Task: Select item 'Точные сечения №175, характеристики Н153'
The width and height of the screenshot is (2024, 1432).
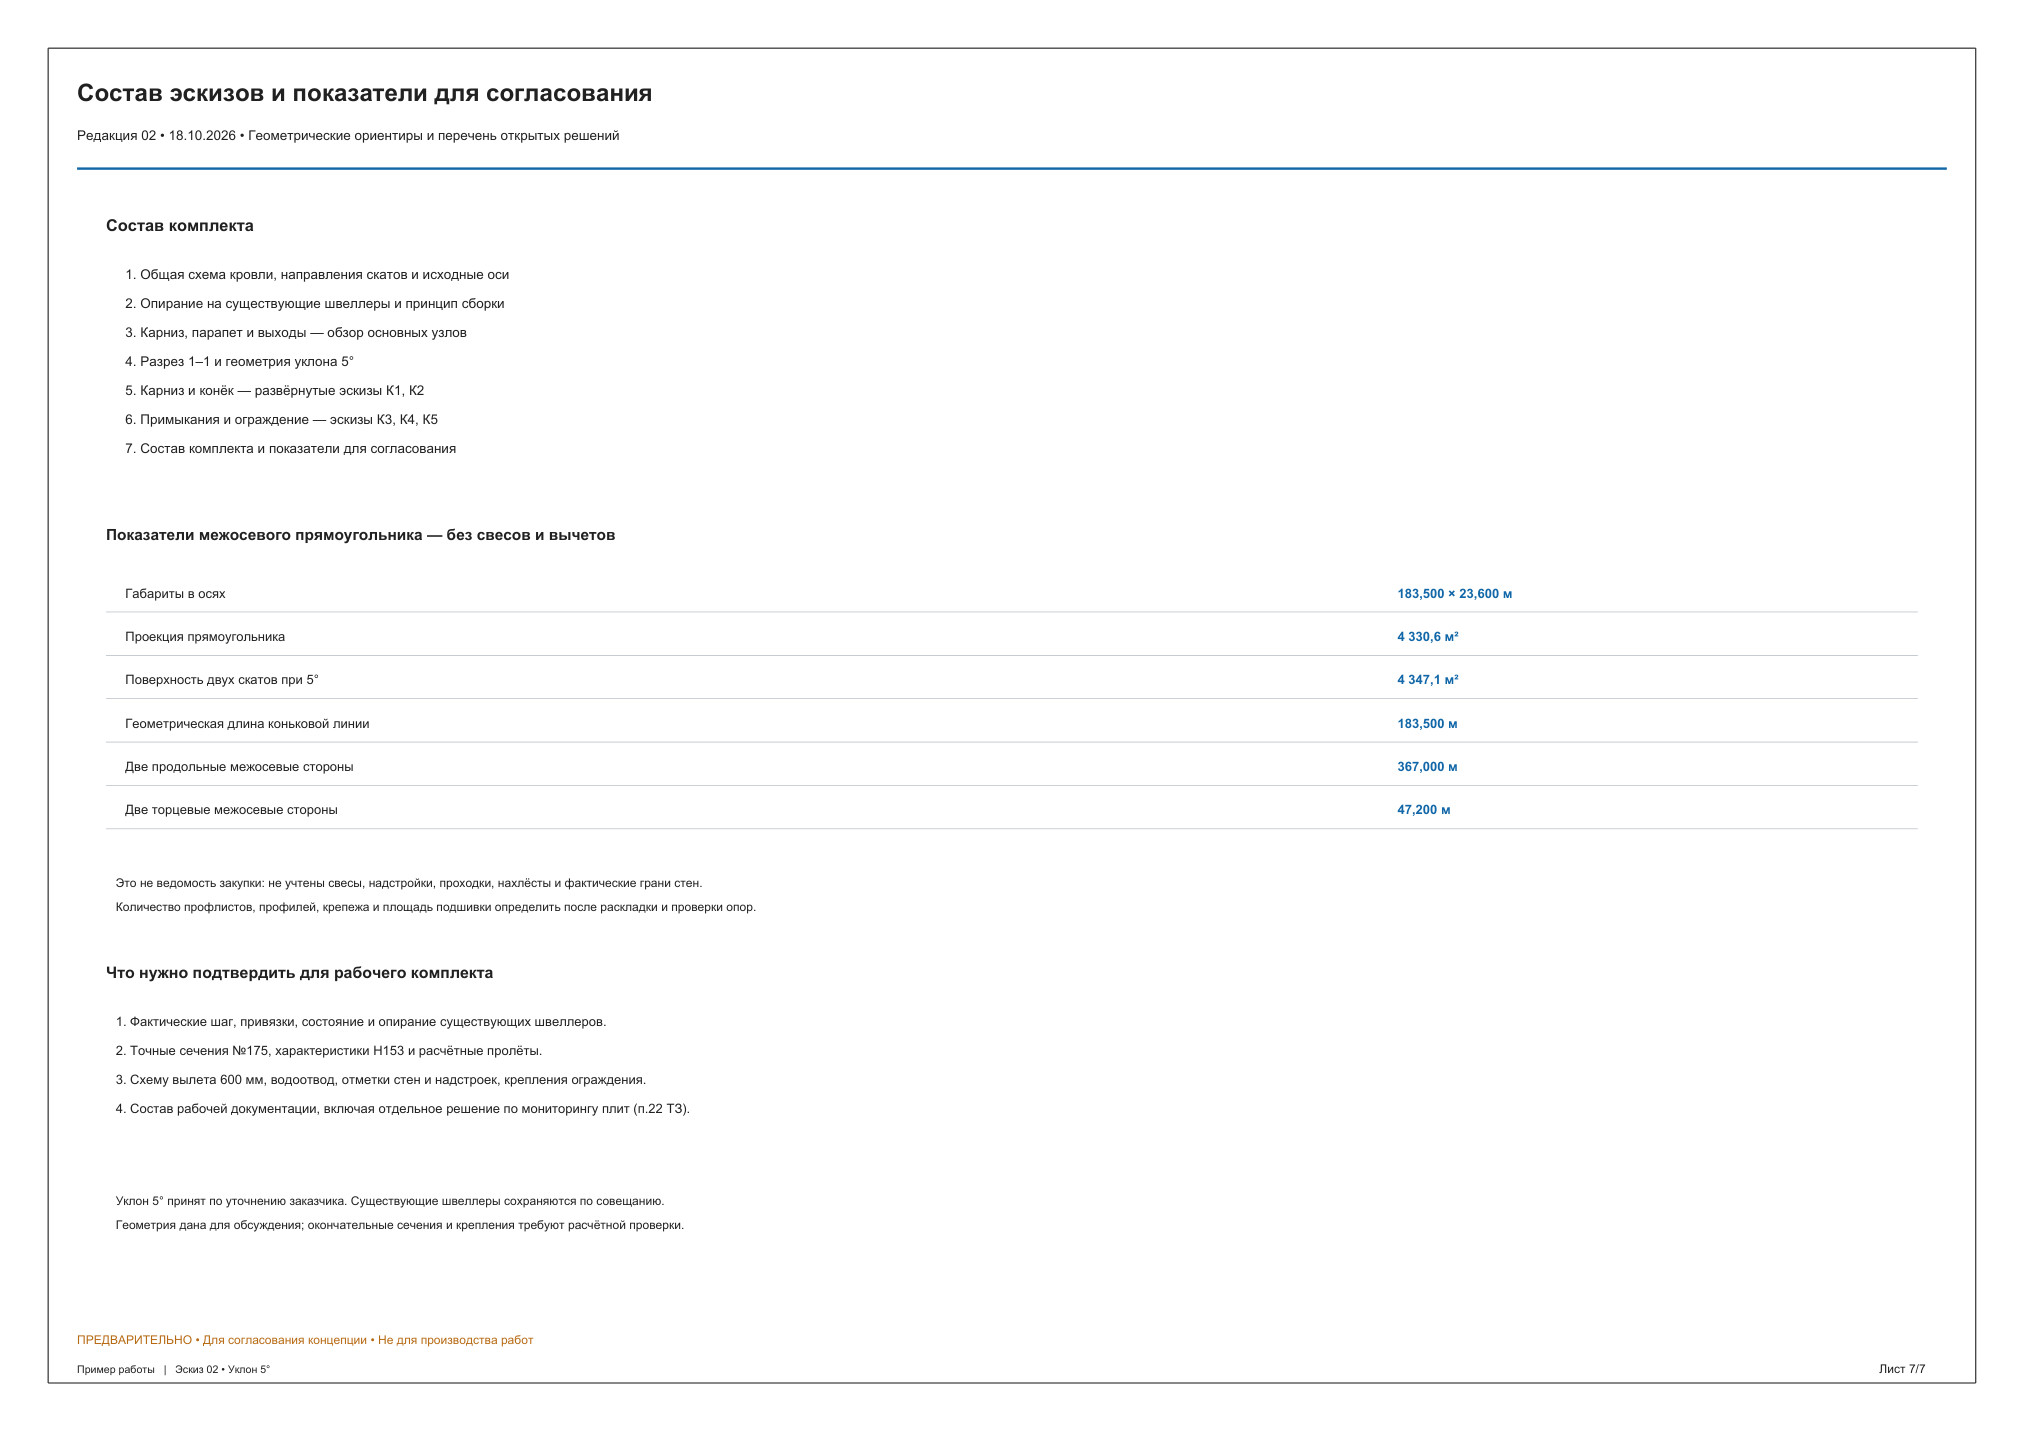Action: click(x=329, y=1051)
